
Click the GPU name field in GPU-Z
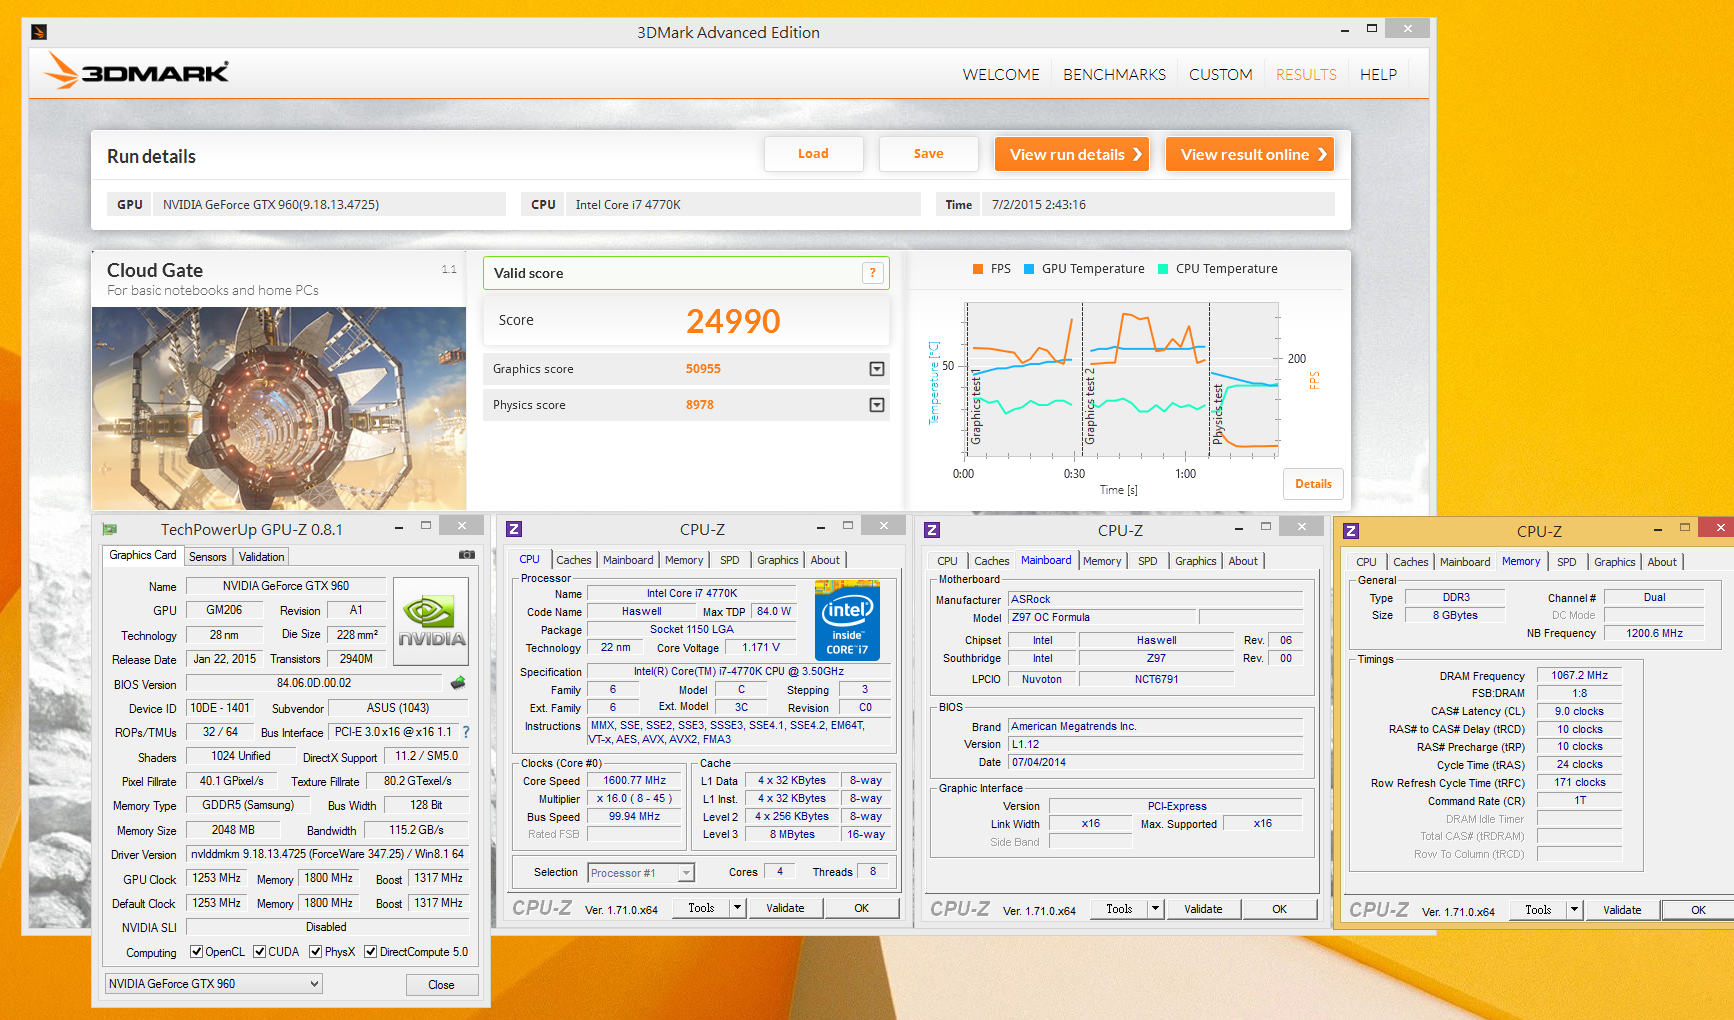tap(286, 586)
